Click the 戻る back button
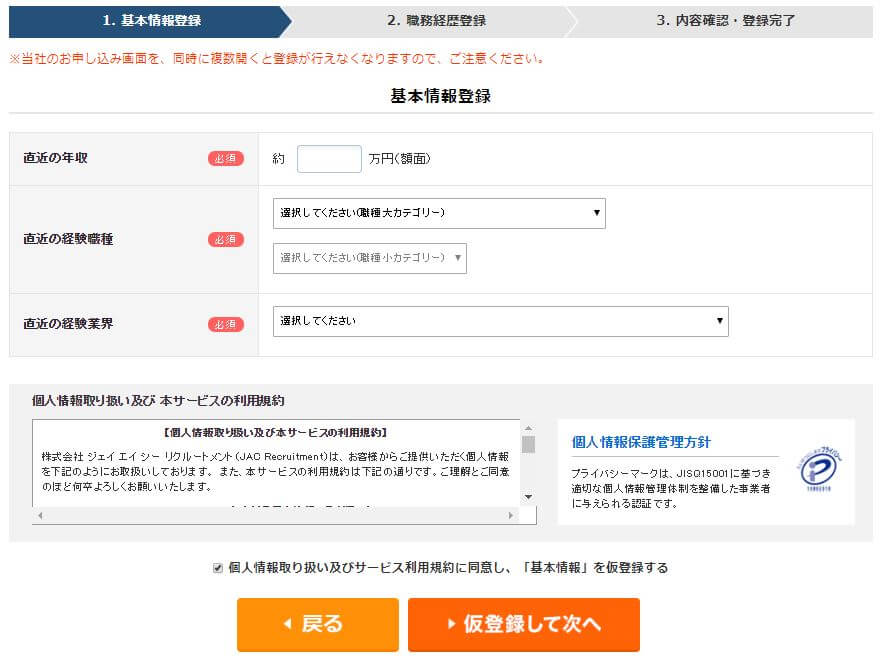This screenshot has width=883, height=663. (318, 625)
